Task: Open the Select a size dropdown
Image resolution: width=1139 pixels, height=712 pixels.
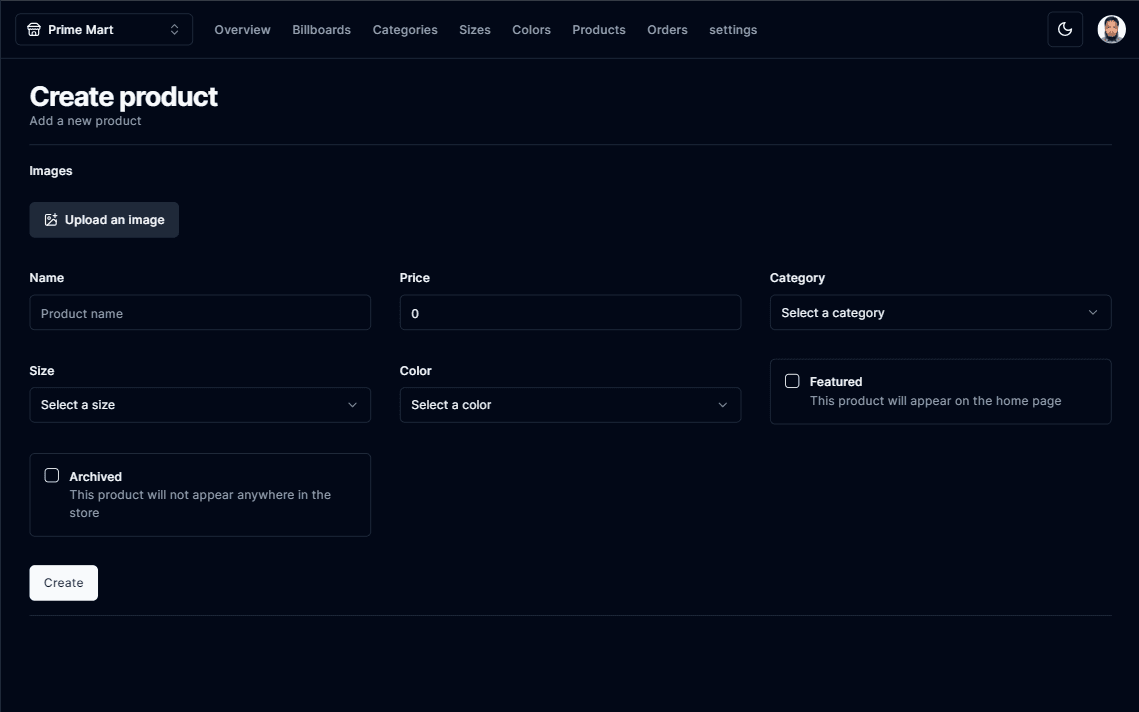Action: tap(200, 405)
